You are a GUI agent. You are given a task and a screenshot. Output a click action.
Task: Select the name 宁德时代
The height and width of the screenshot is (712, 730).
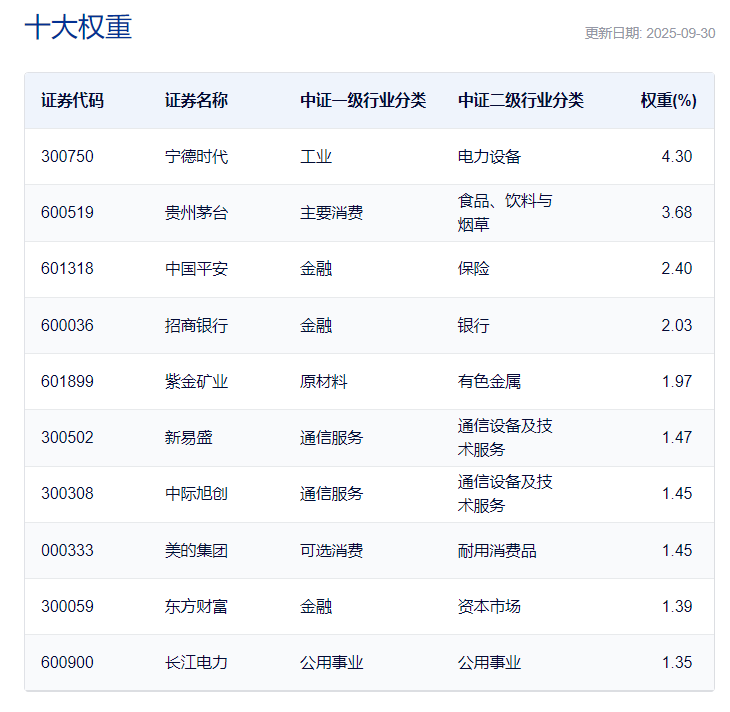[x=196, y=156]
